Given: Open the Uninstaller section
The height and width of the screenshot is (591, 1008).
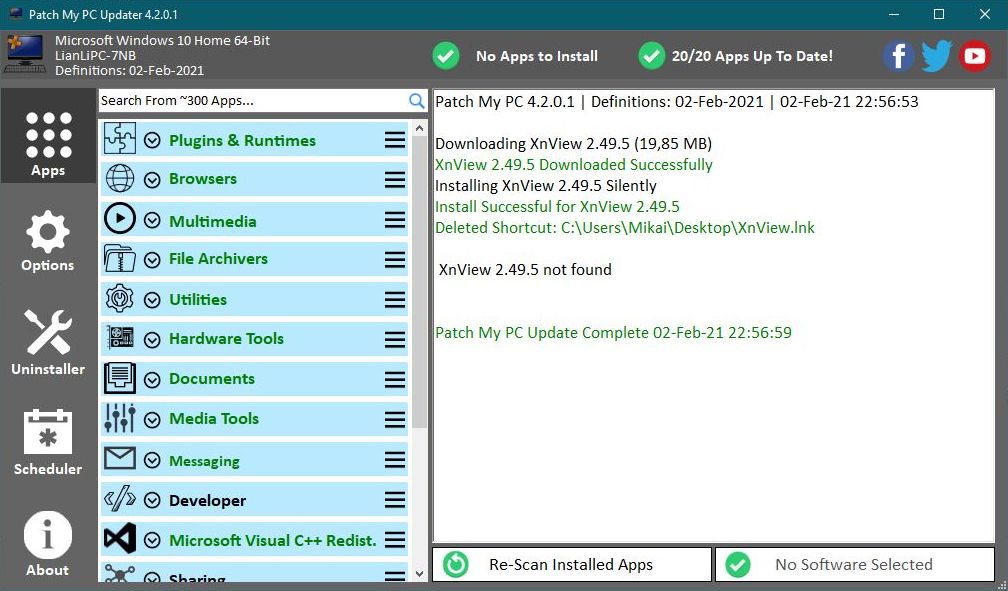Looking at the screenshot, I should (x=48, y=341).
